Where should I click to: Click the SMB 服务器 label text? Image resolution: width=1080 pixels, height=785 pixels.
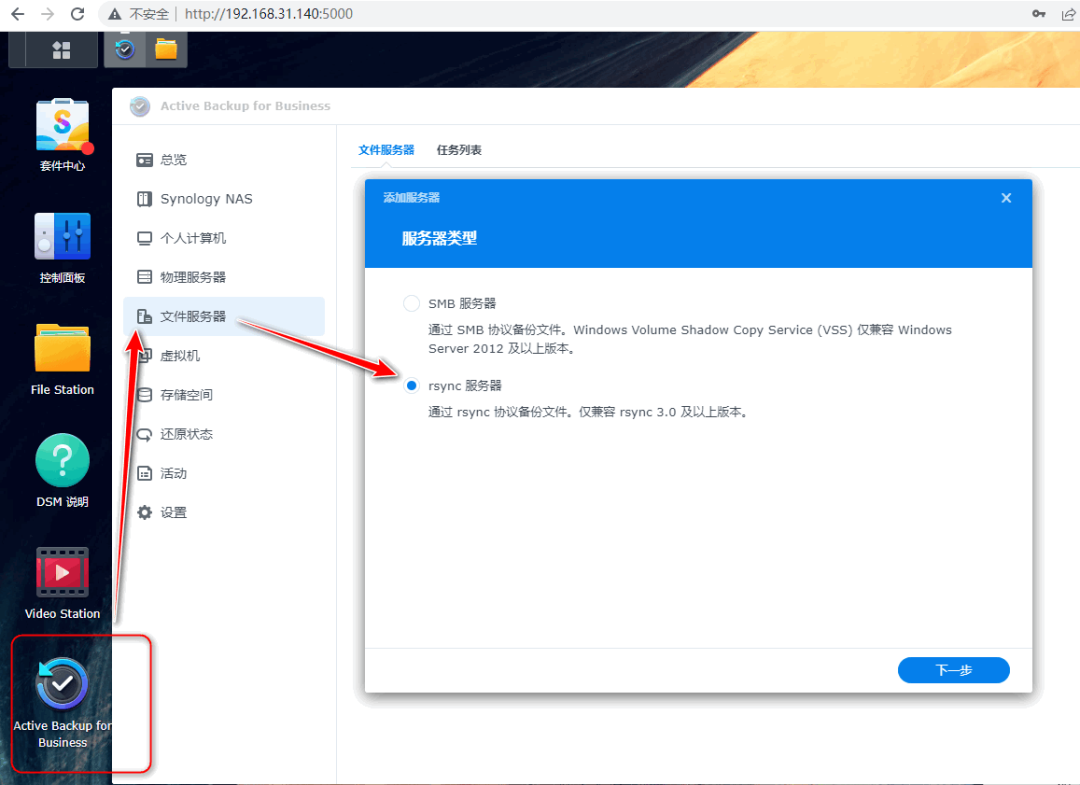(x=462, y=303)
